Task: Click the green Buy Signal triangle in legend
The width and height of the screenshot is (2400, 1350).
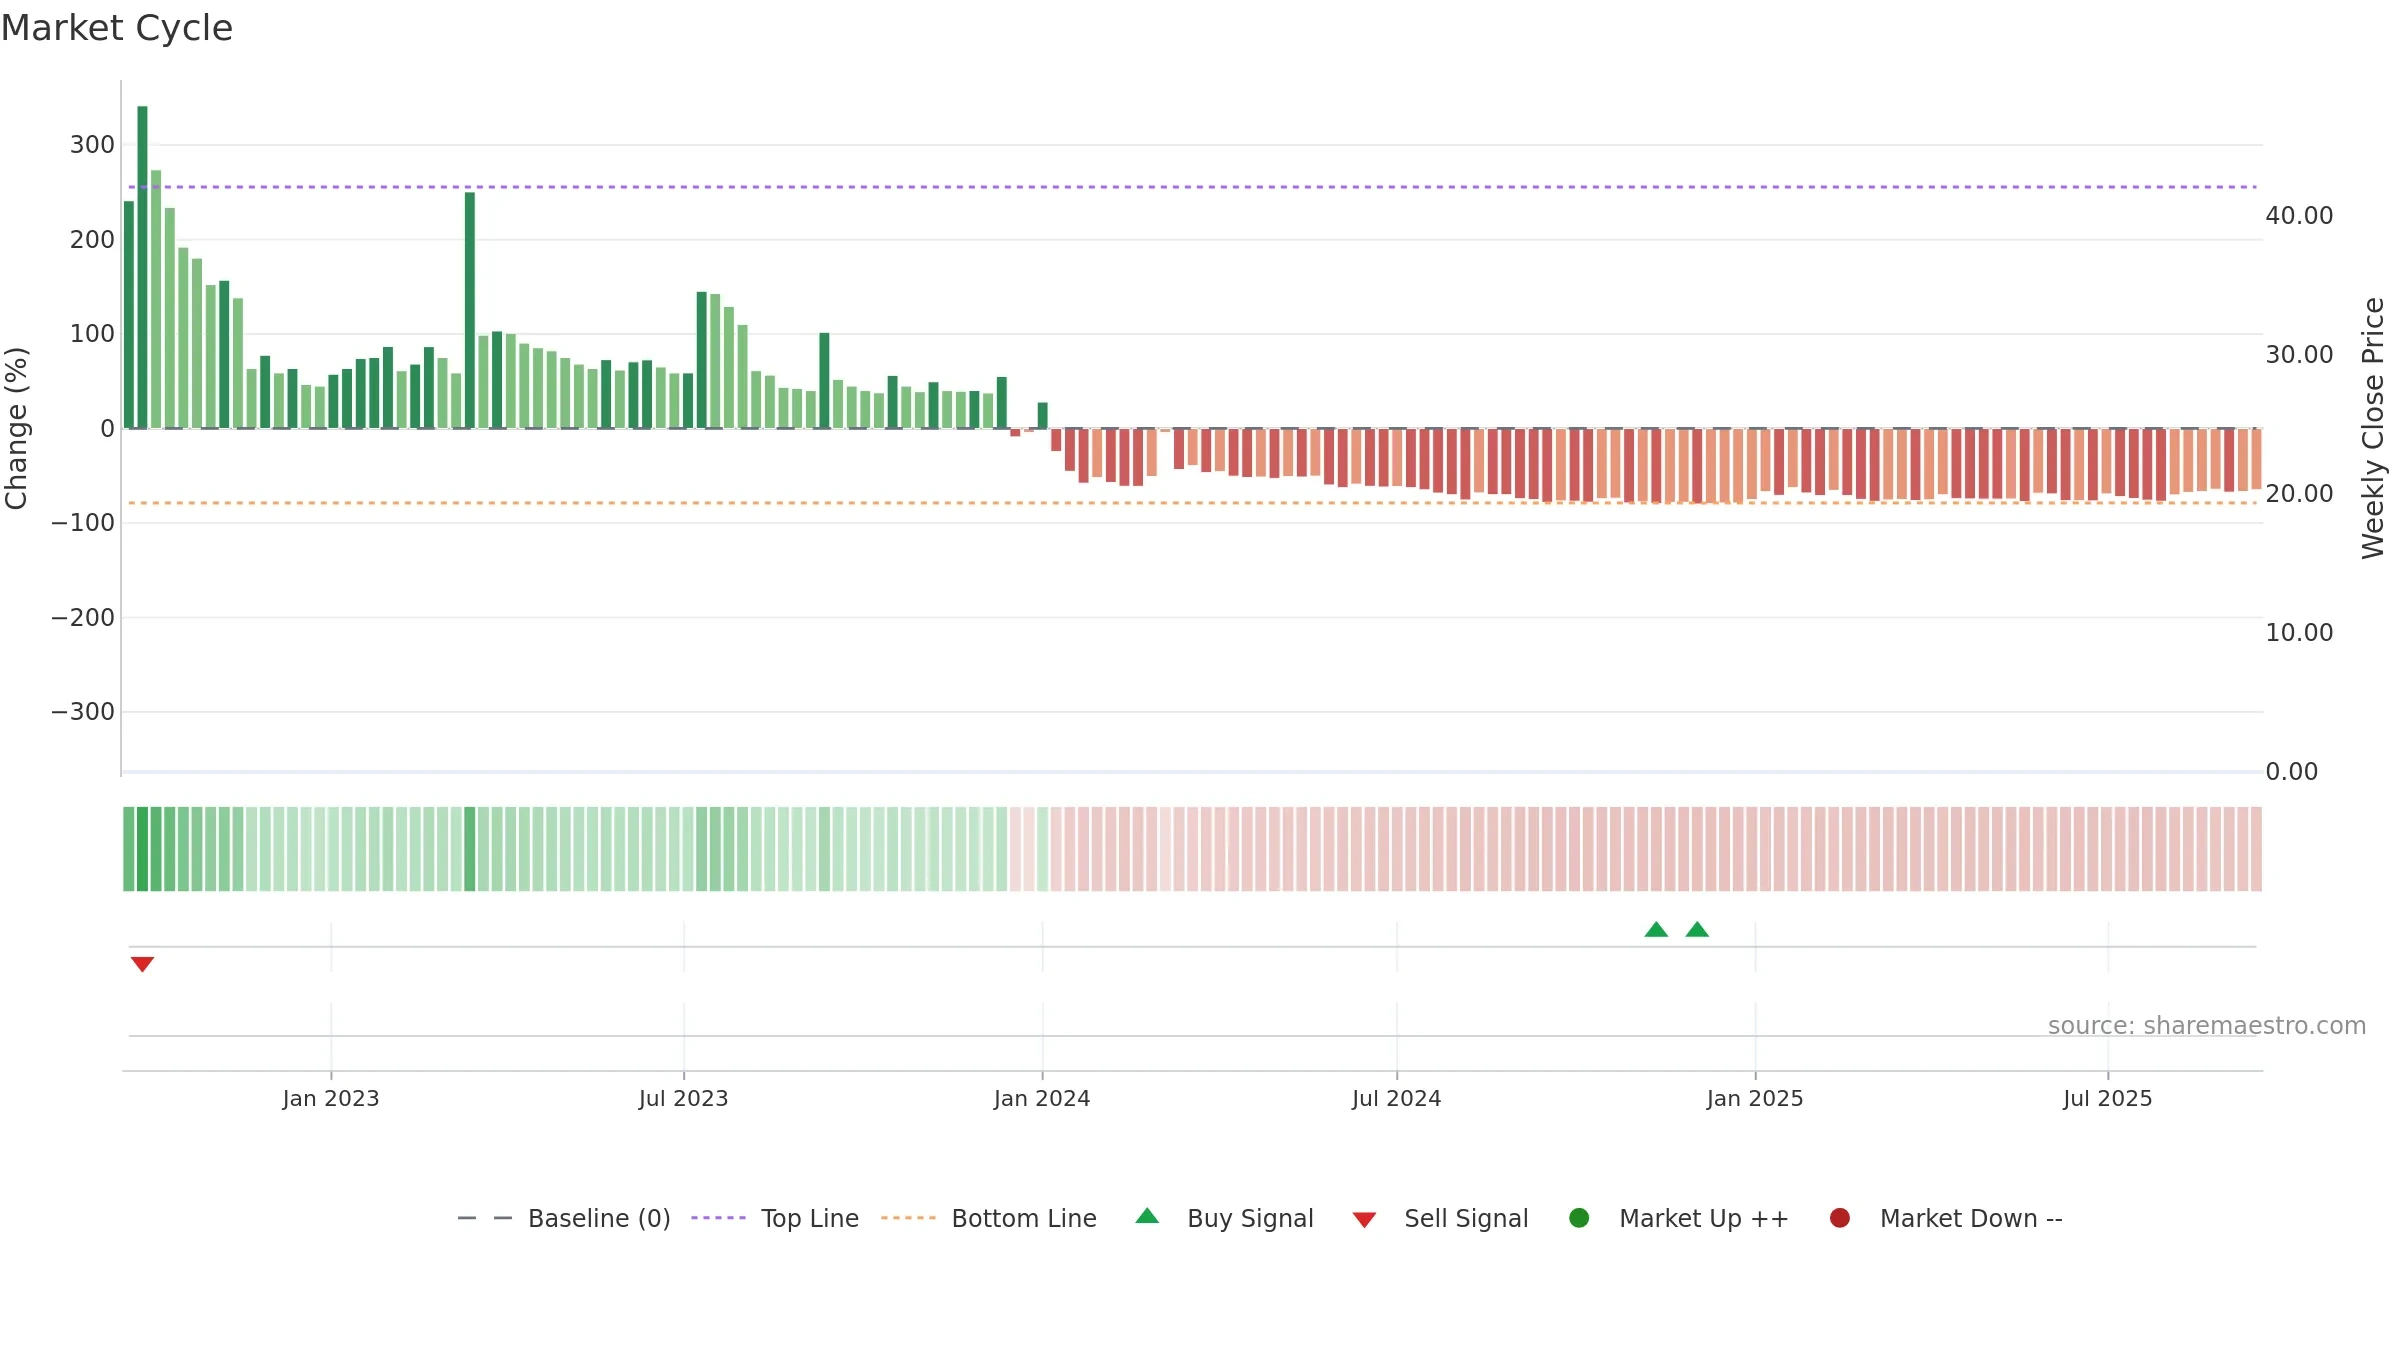Action: (x=1148, y=1216)
